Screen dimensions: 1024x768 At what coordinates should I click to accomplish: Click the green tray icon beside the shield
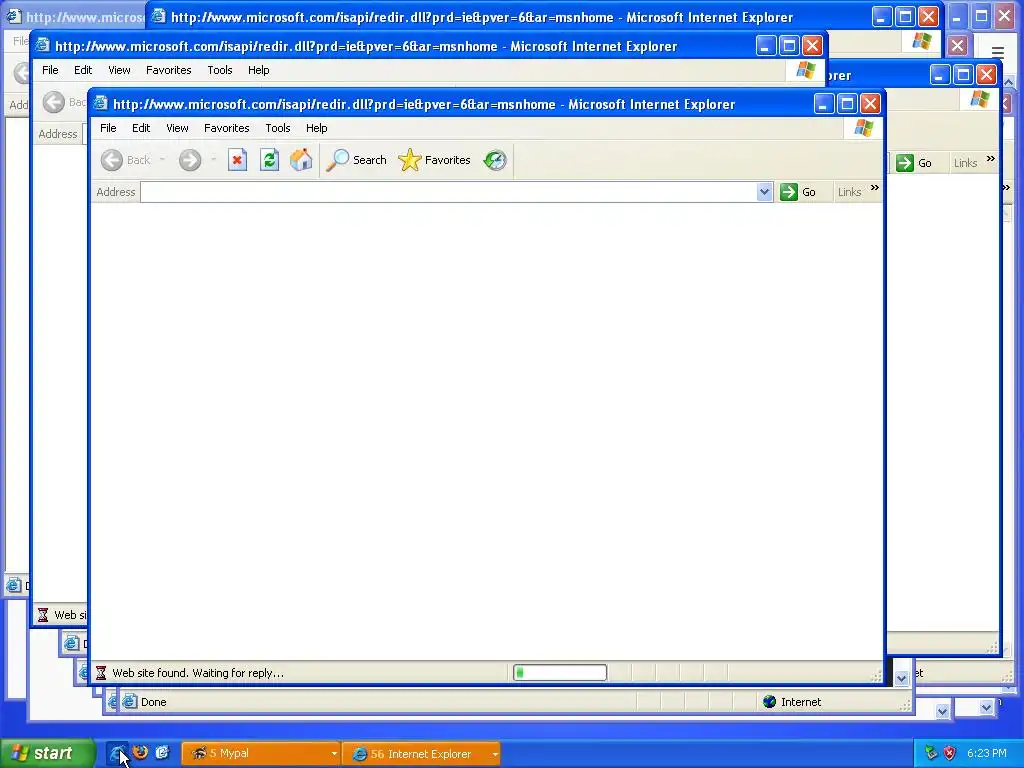coord(931,754)
